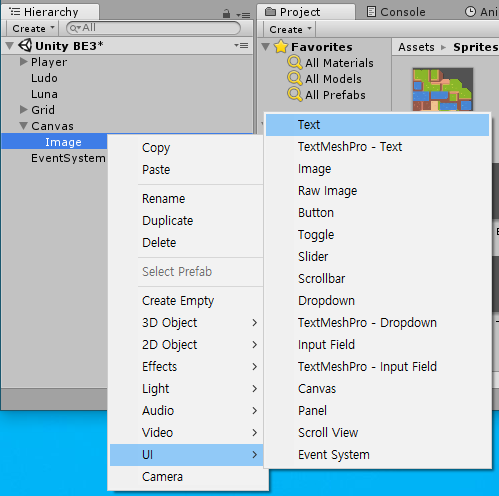This screenshot has width=499, height=496.
Task: Create an Event System object
Action: click(377, 455)
